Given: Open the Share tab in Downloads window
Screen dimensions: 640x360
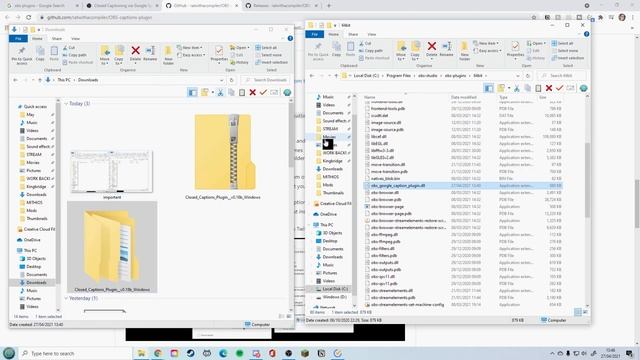Looking at the screenshot, I should [x=57, y=39].
